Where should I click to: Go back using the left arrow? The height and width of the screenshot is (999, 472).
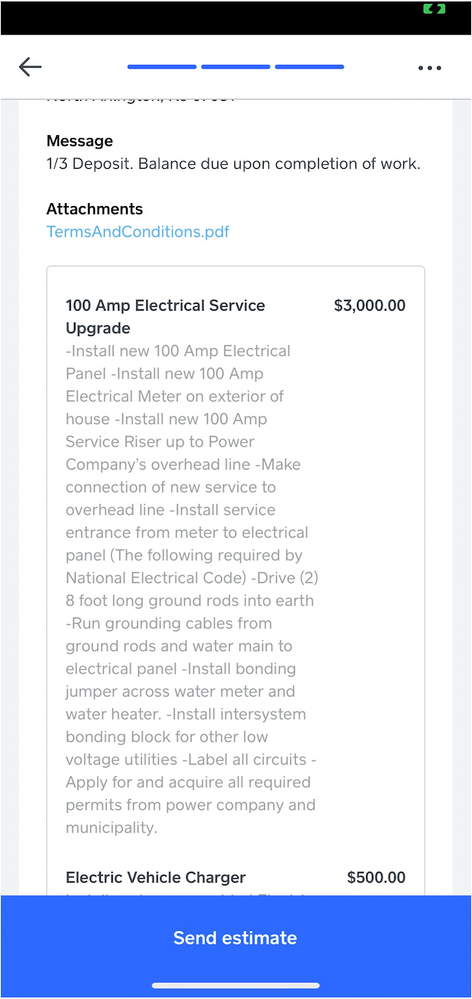[x=30, y=67]
